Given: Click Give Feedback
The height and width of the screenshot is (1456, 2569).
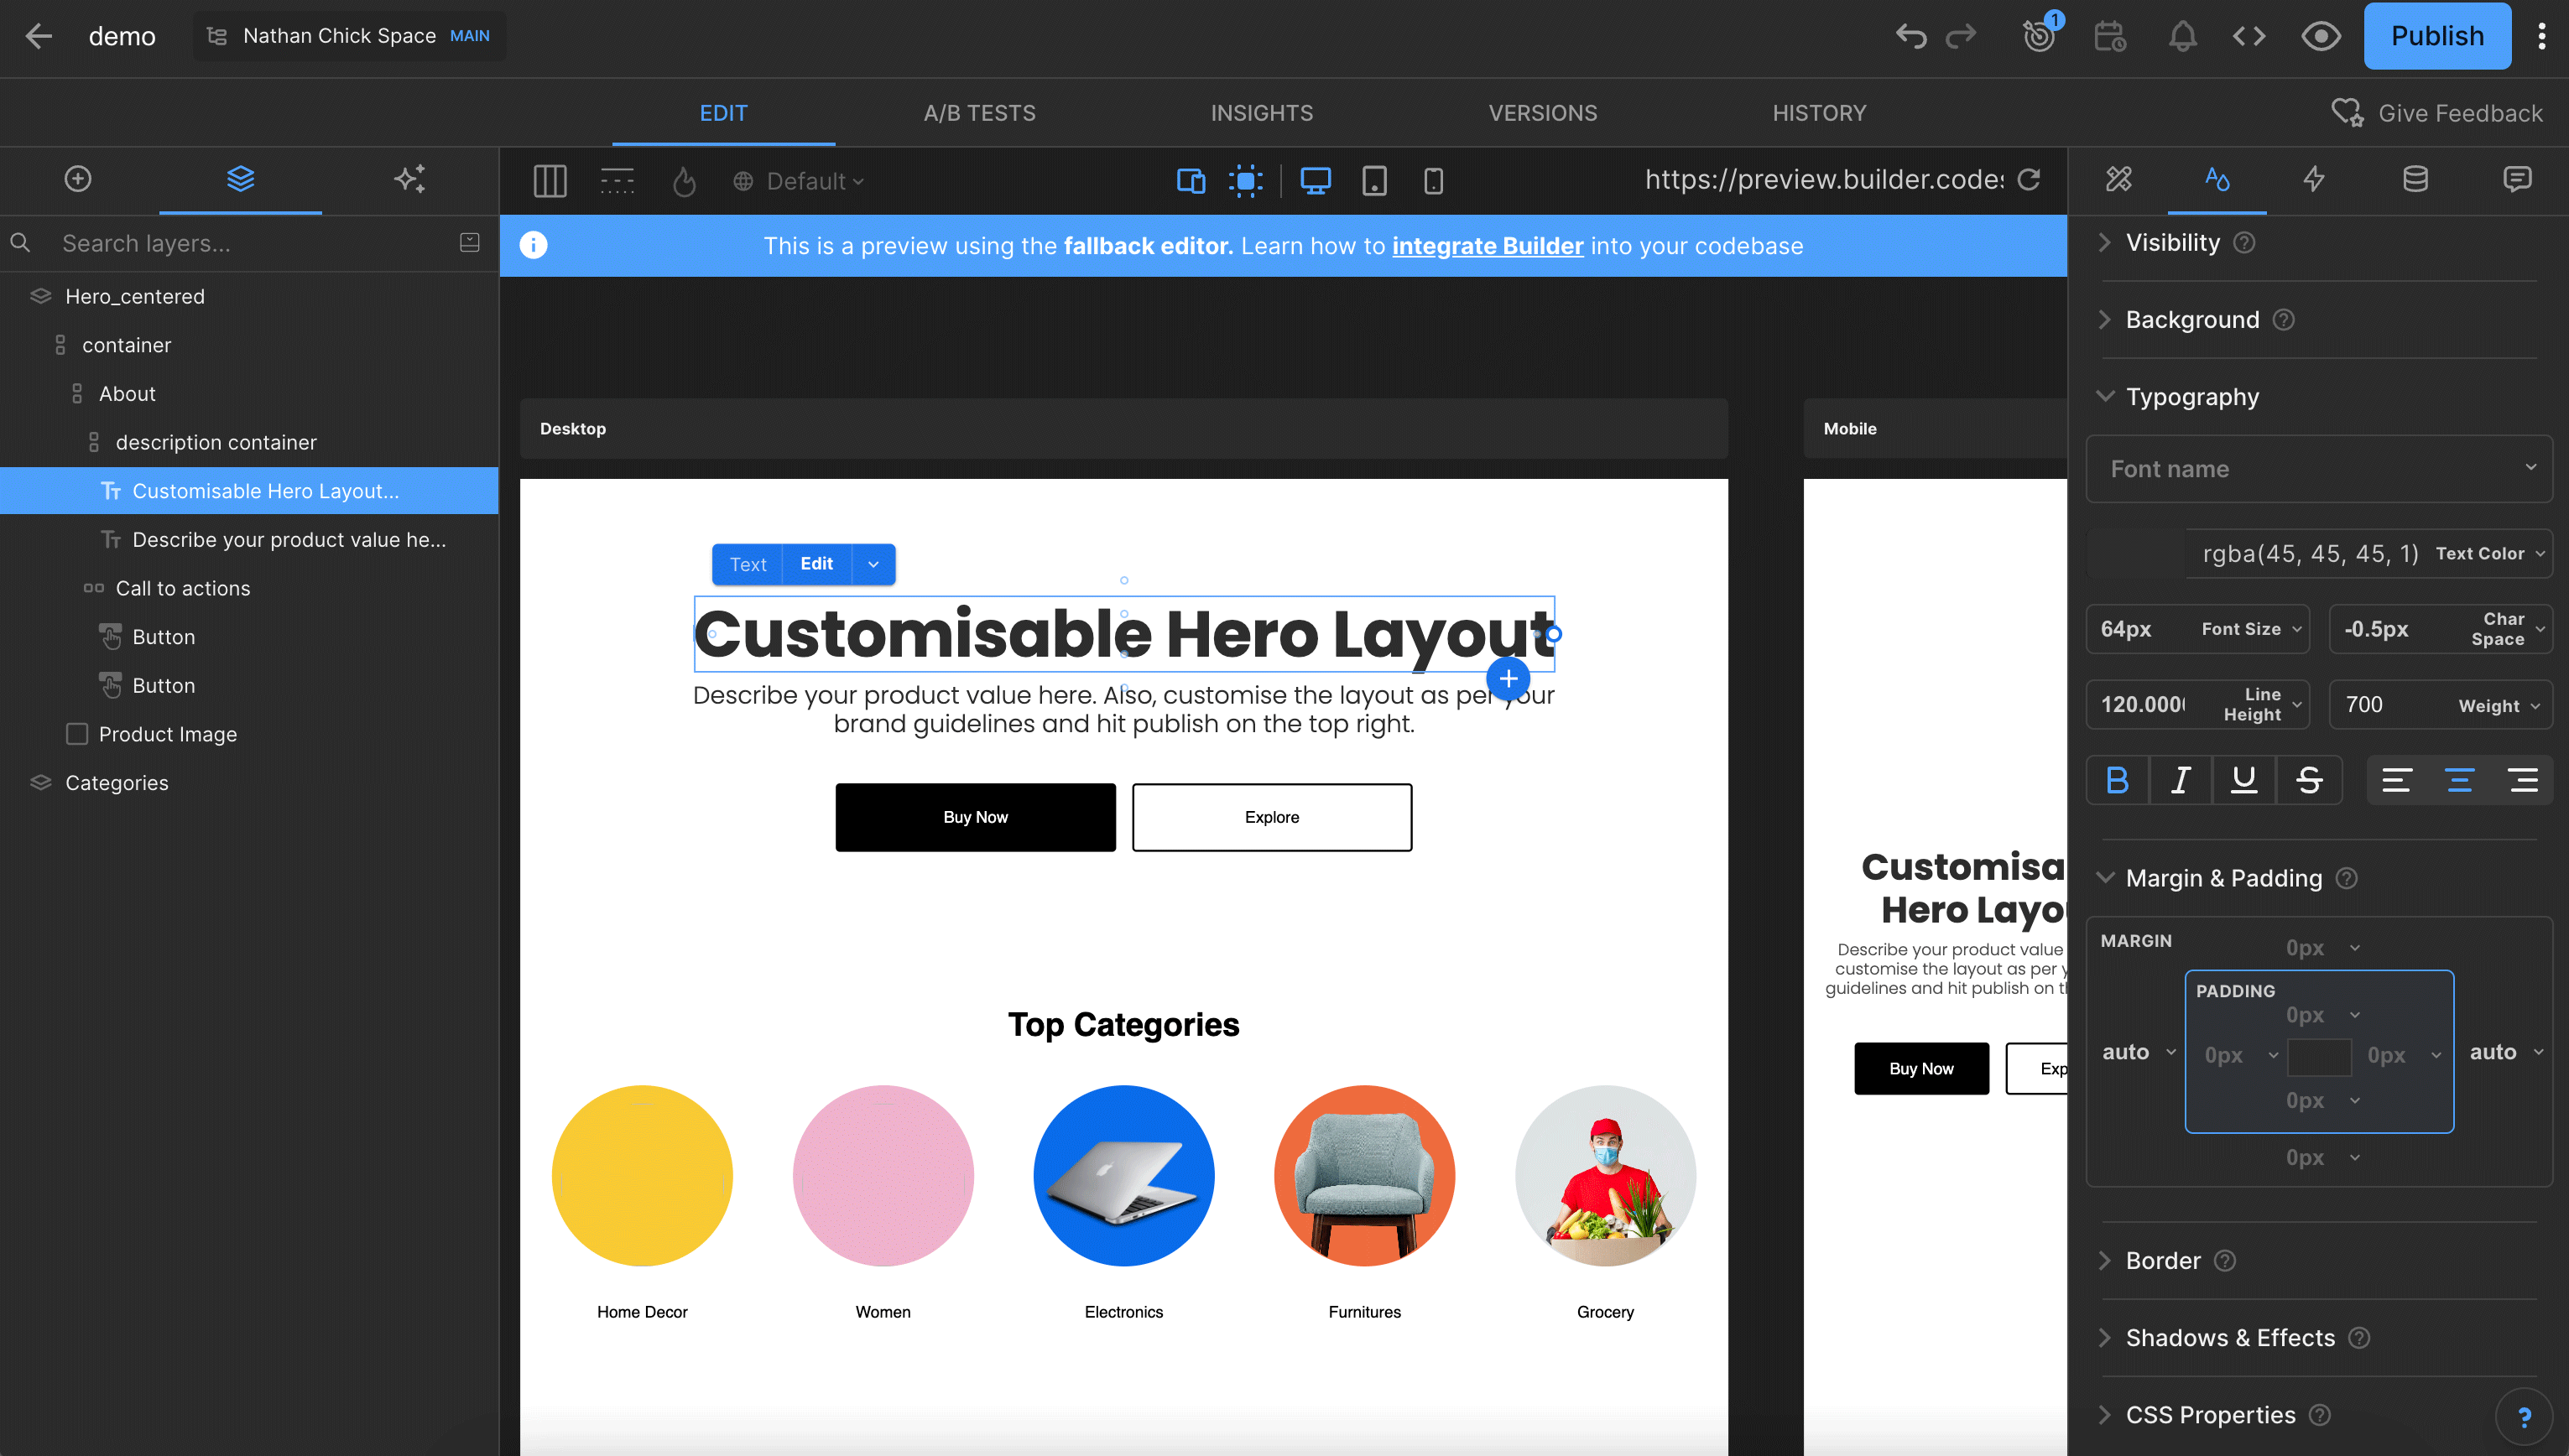Looking at the screenshot, I should tap(2437, 113).
